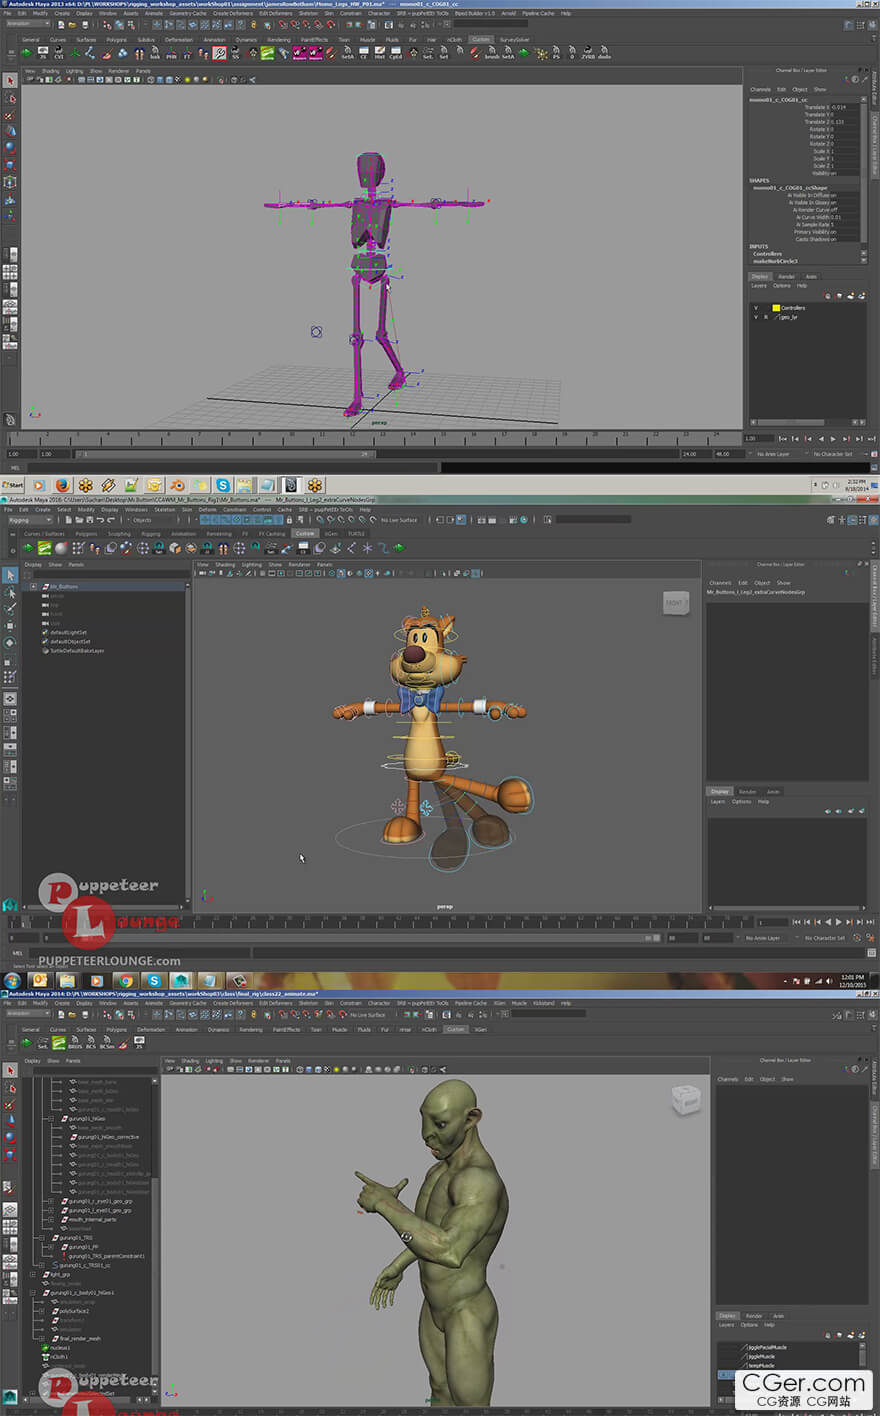880x1416 pixels.
Task: Collapse the gurung01_TRS outliner node
Action: tap(43, 1238)
